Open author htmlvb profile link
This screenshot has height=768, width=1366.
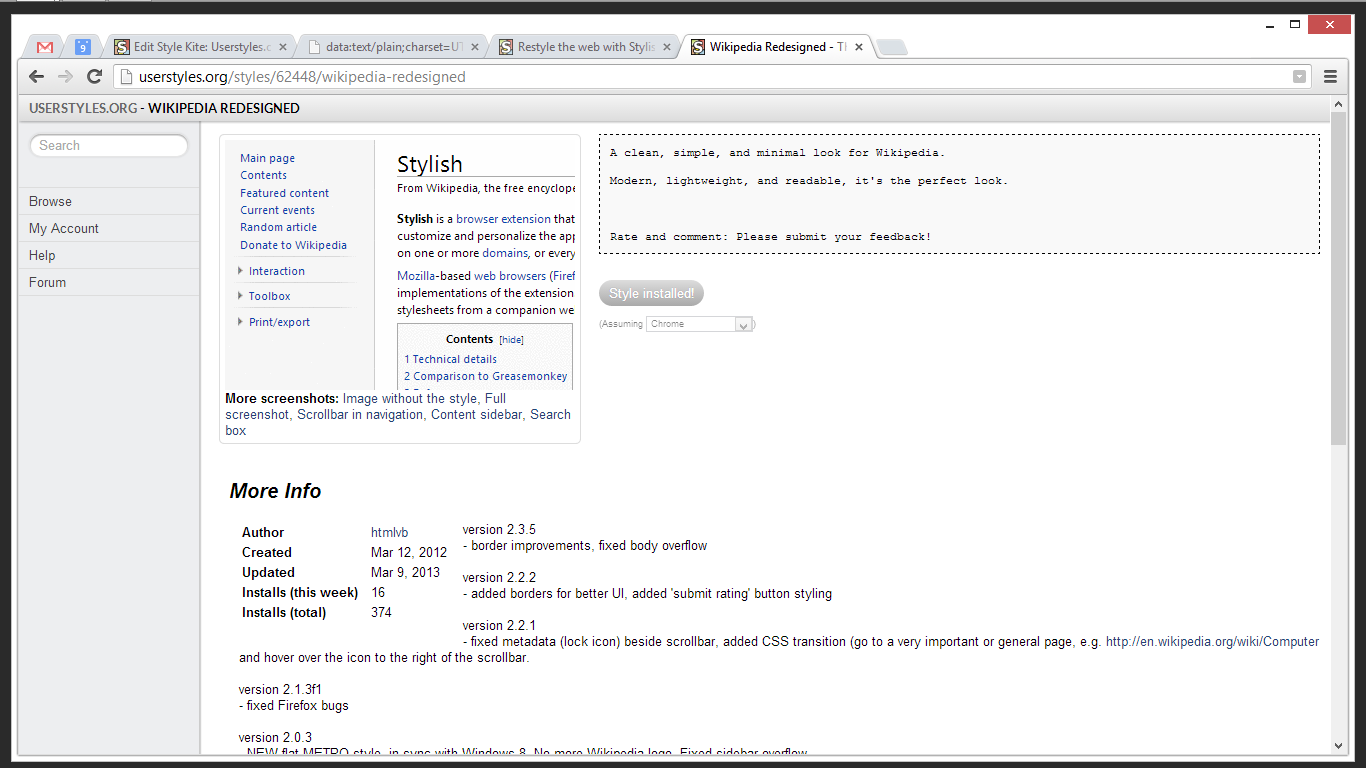[389, 532]
